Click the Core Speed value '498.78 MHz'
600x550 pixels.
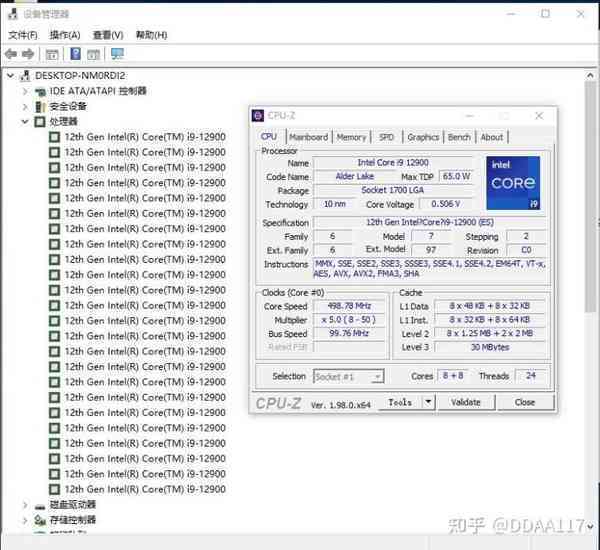click(349, 306)
